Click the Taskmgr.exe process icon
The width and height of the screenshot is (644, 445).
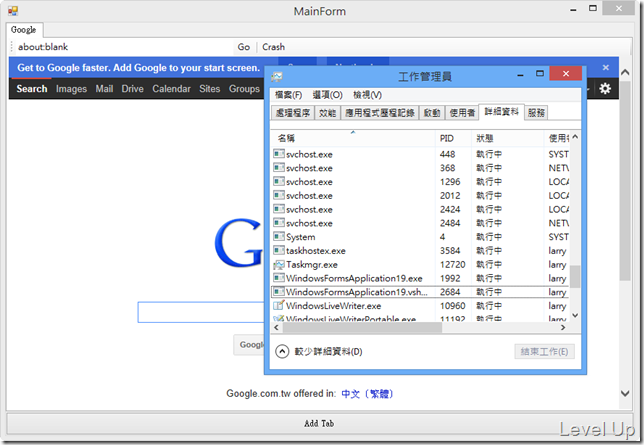point(279,265)
